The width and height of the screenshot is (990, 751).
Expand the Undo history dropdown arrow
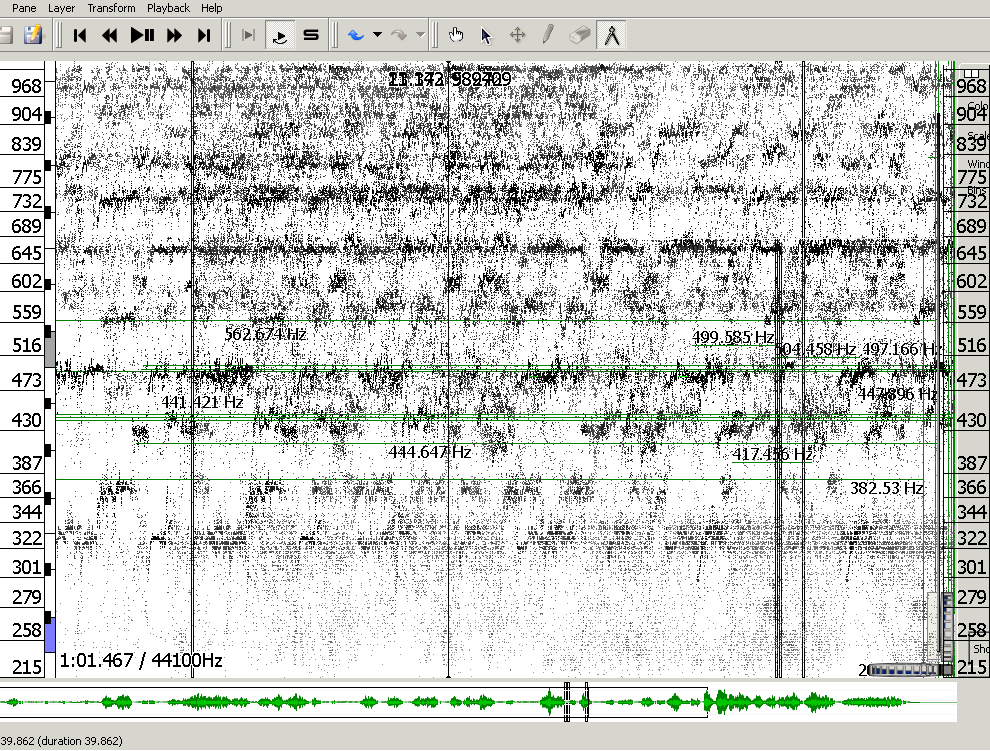(x=377, y=36)
